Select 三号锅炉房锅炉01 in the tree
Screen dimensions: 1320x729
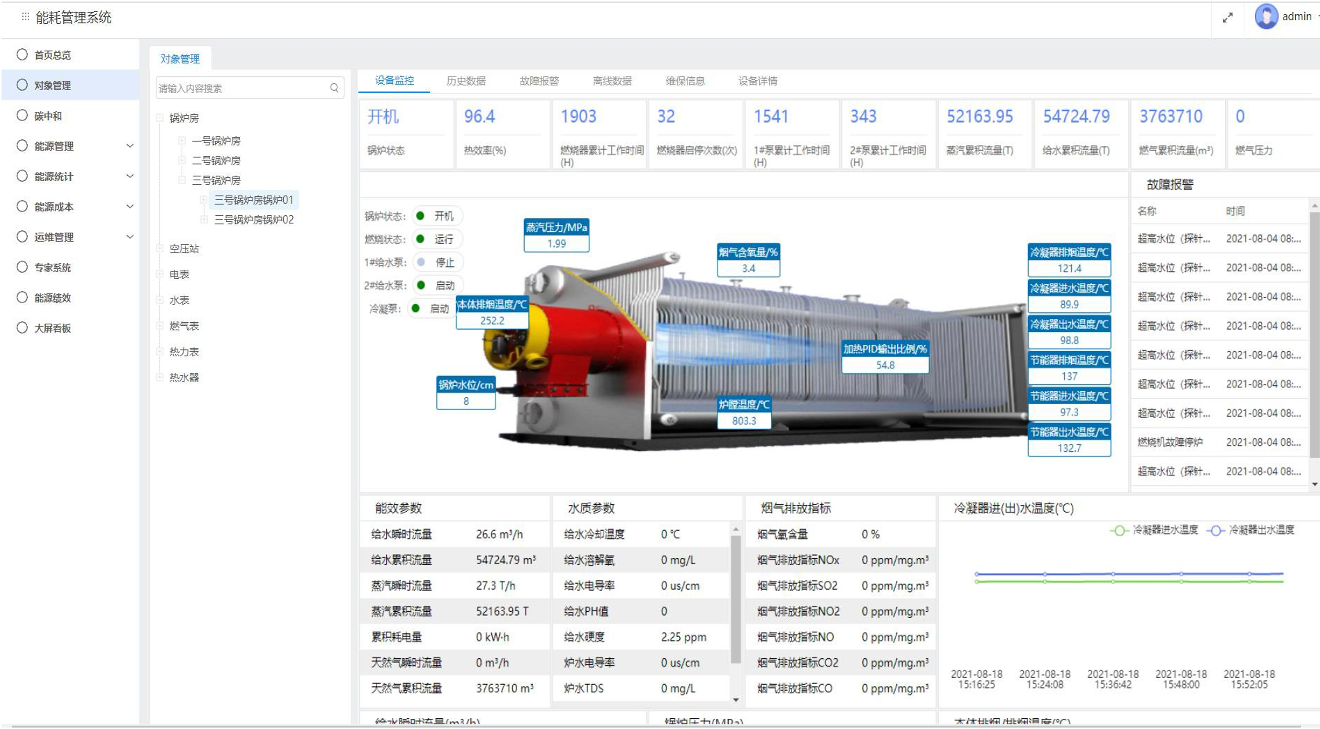pos(254,200)
